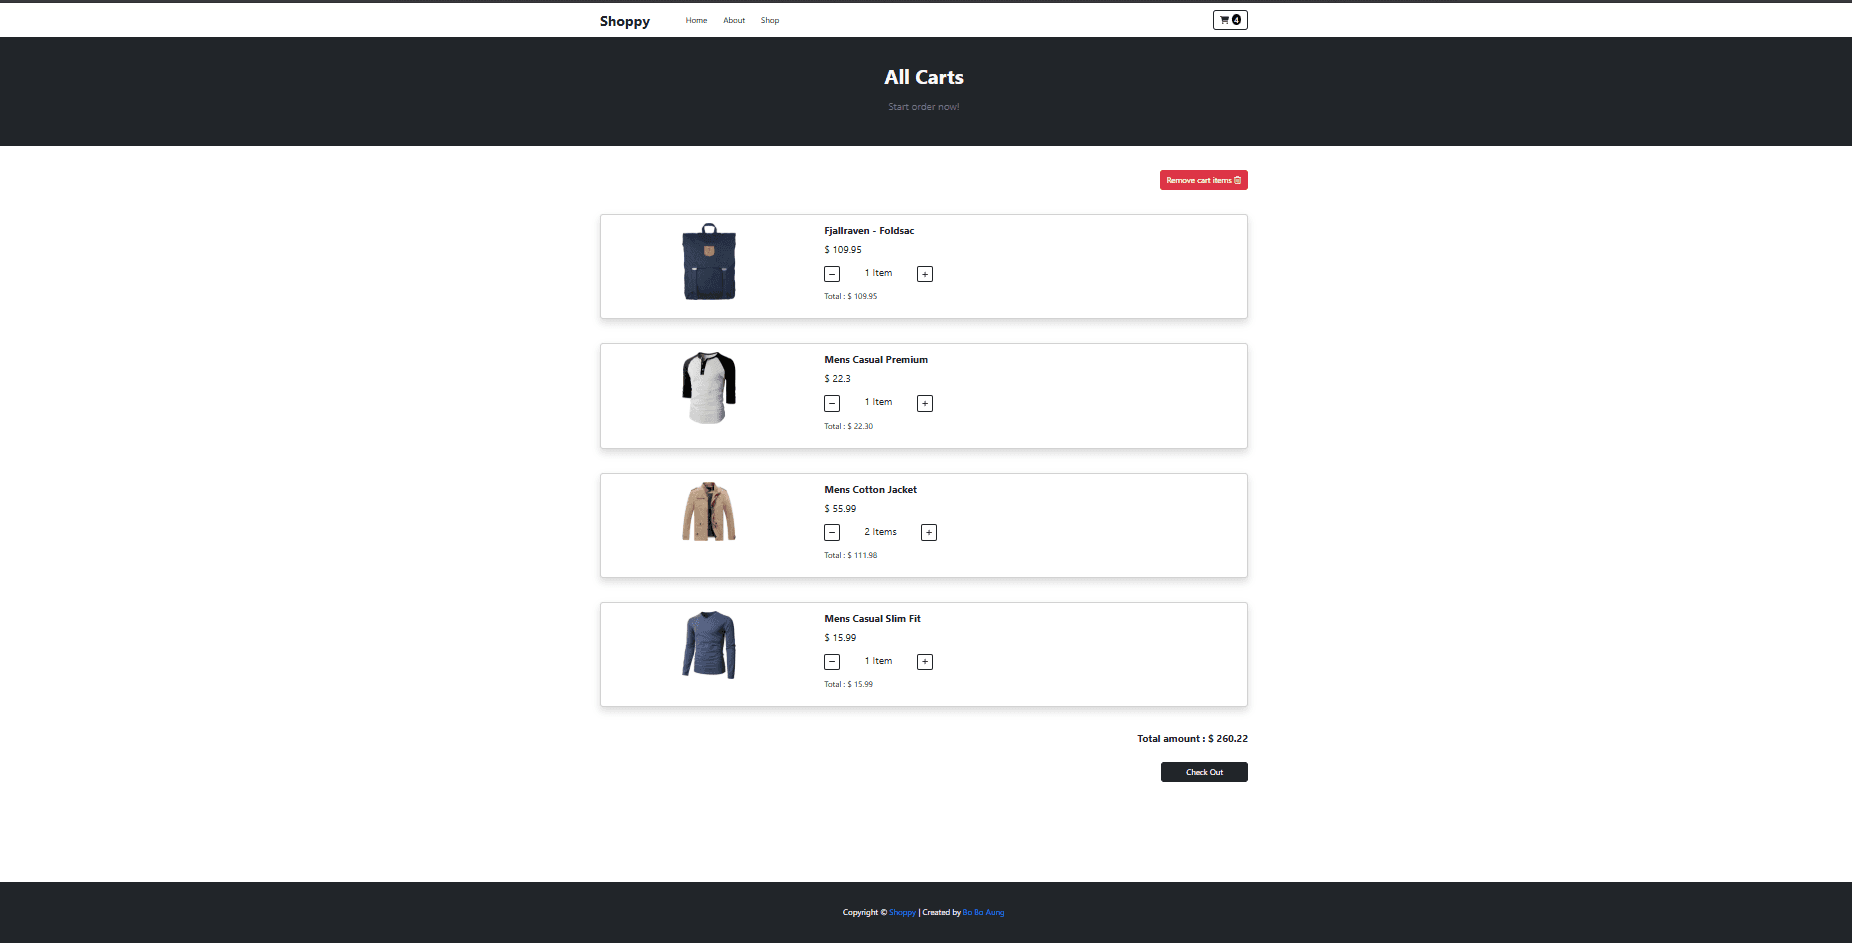Click minus icon for Mens Casual Premium

(831, 402)
